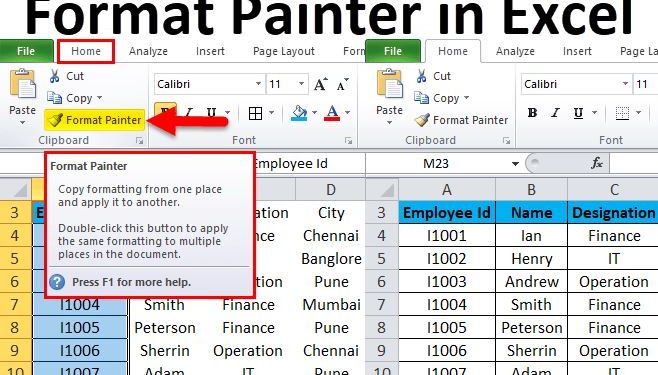The image size is (658, 375).
Task: Expand Fill Color dropdown arrow
Action: tap(314, 112)
